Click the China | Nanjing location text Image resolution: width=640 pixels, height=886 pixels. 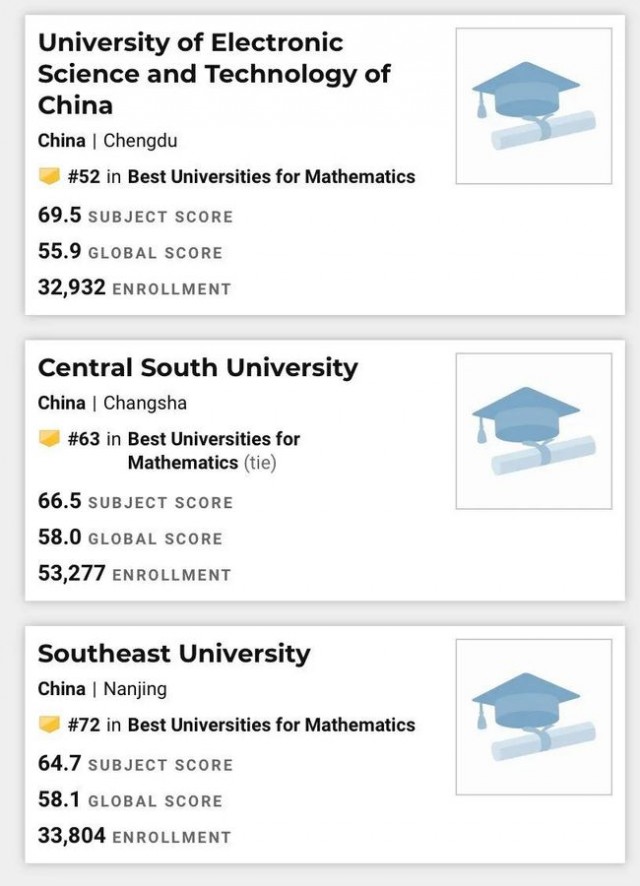click(x=102, y=689)
